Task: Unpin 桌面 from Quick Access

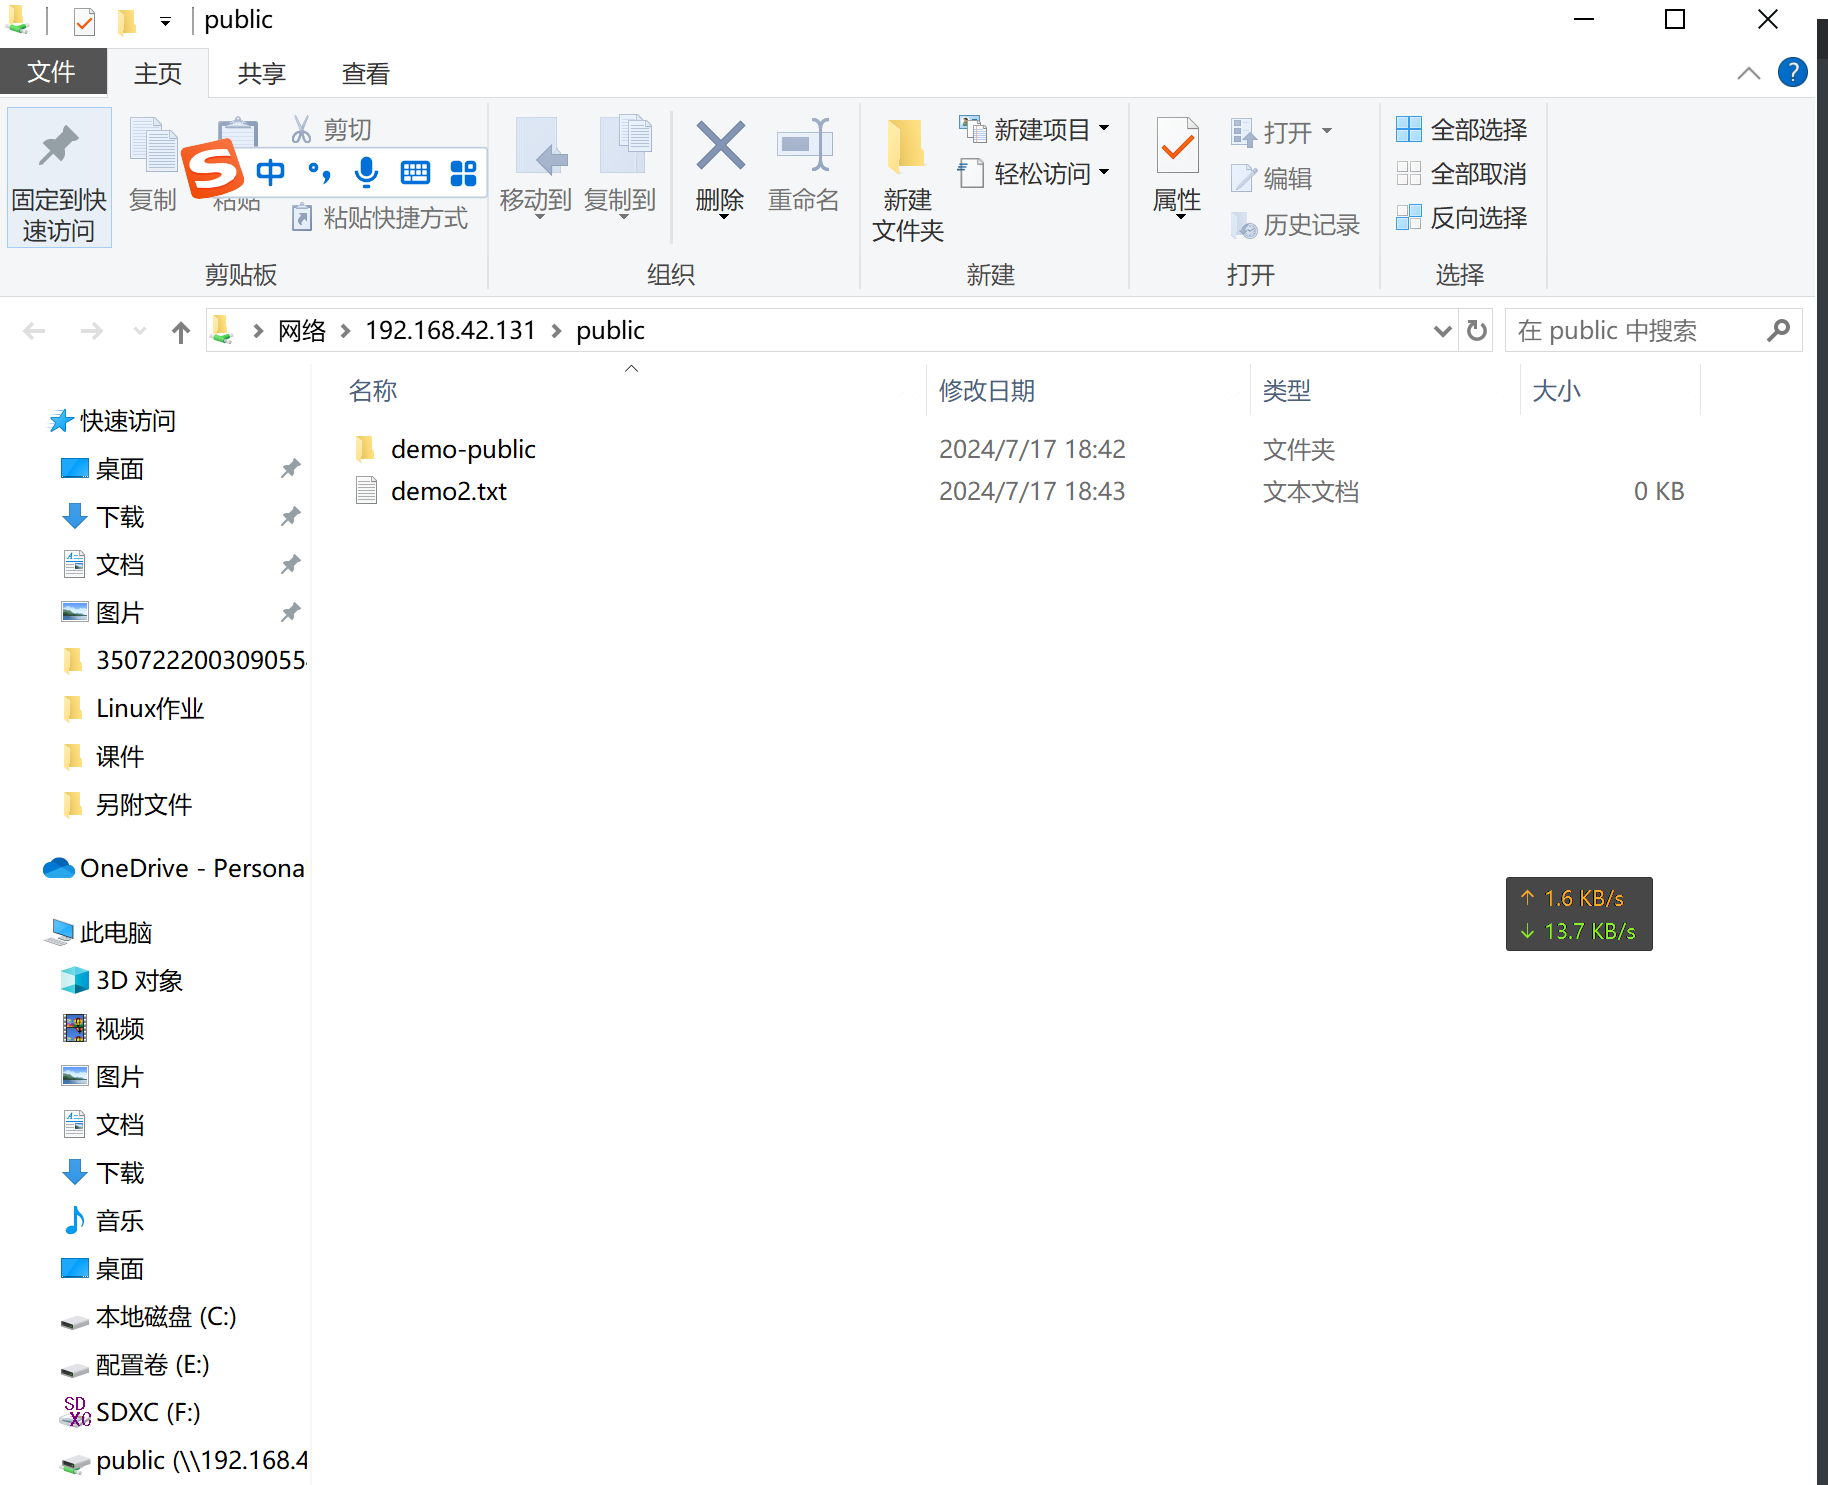Action: point(290,468)
